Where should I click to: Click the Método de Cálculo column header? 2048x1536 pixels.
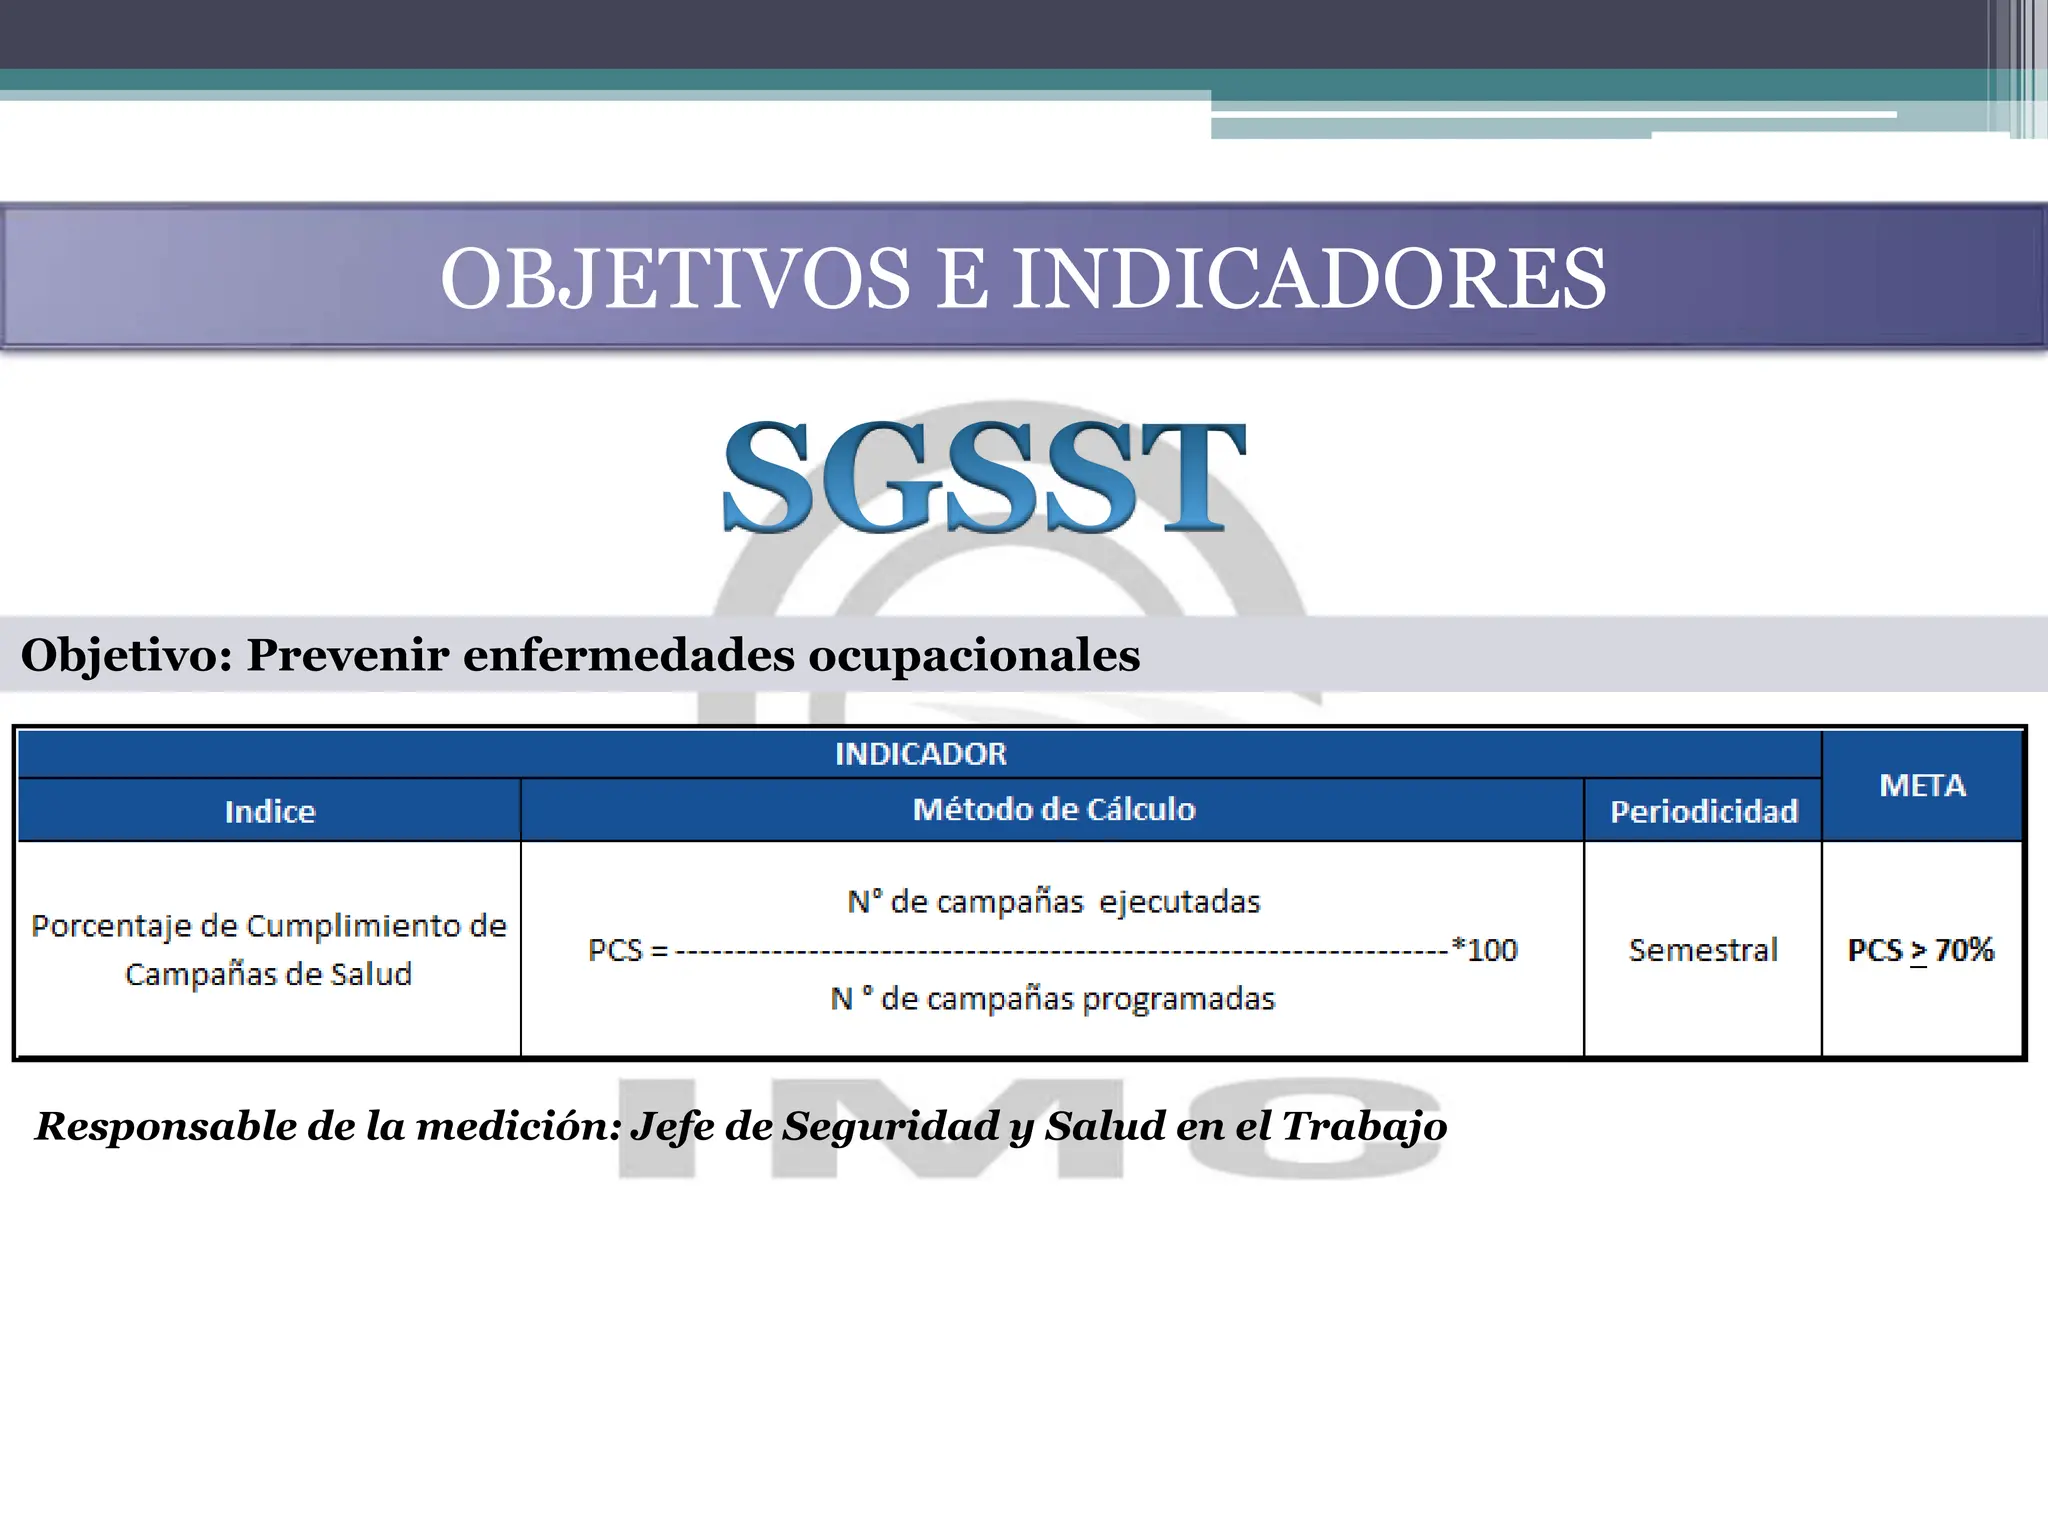click(1053, 809)
